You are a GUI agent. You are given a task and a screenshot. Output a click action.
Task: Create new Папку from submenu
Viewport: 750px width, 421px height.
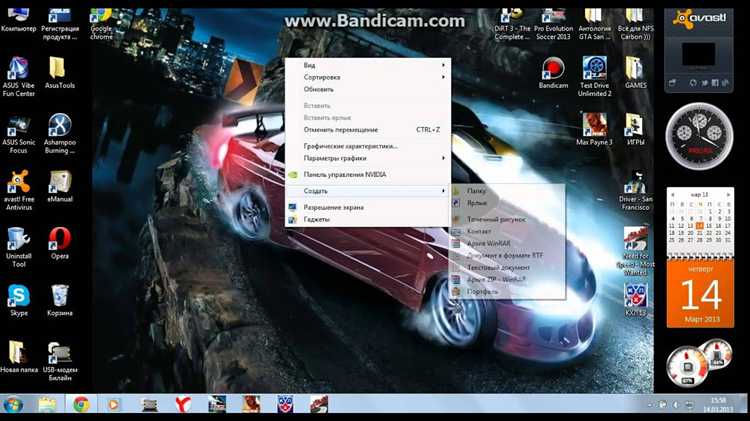tap(507, 190)
